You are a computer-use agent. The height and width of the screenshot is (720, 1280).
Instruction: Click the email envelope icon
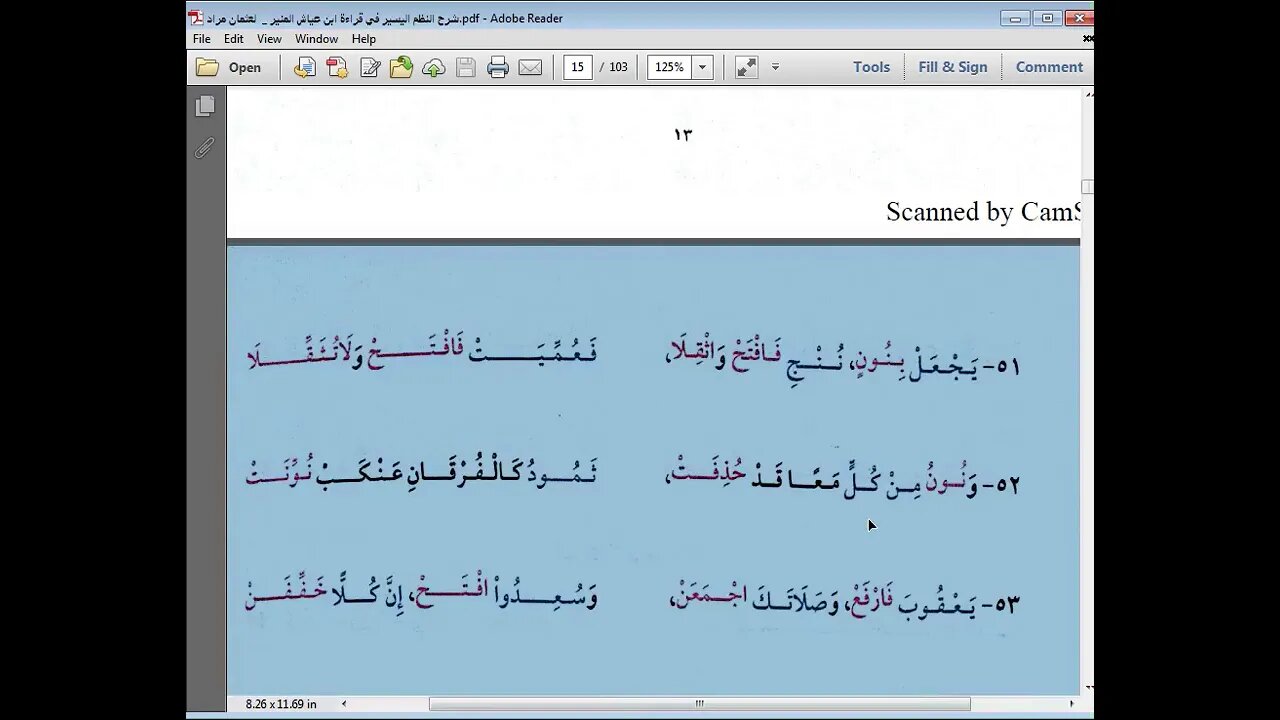tap(530, 67)
